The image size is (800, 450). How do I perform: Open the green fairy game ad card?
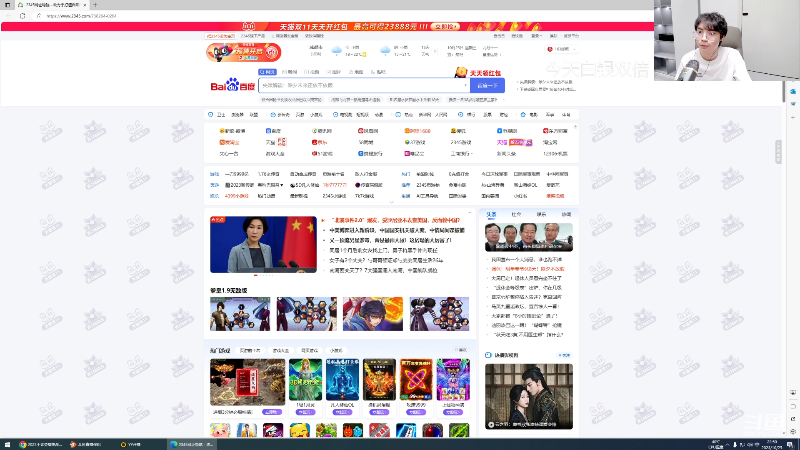pyautogui.click(x=305, y=380)
